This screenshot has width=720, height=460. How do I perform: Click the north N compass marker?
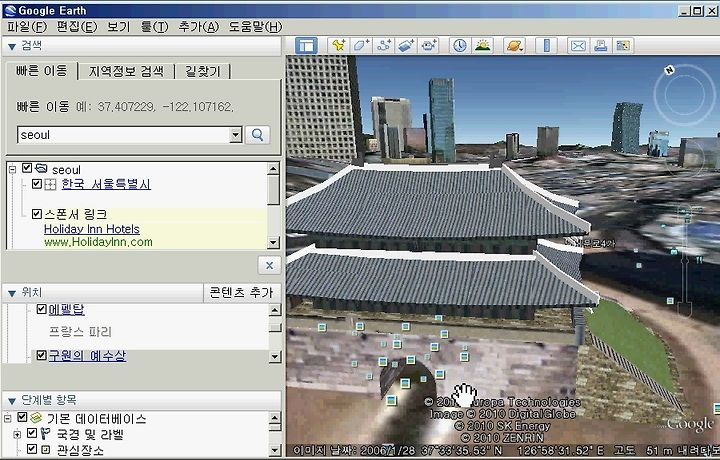pyautogui.click(x=669, y=70)
